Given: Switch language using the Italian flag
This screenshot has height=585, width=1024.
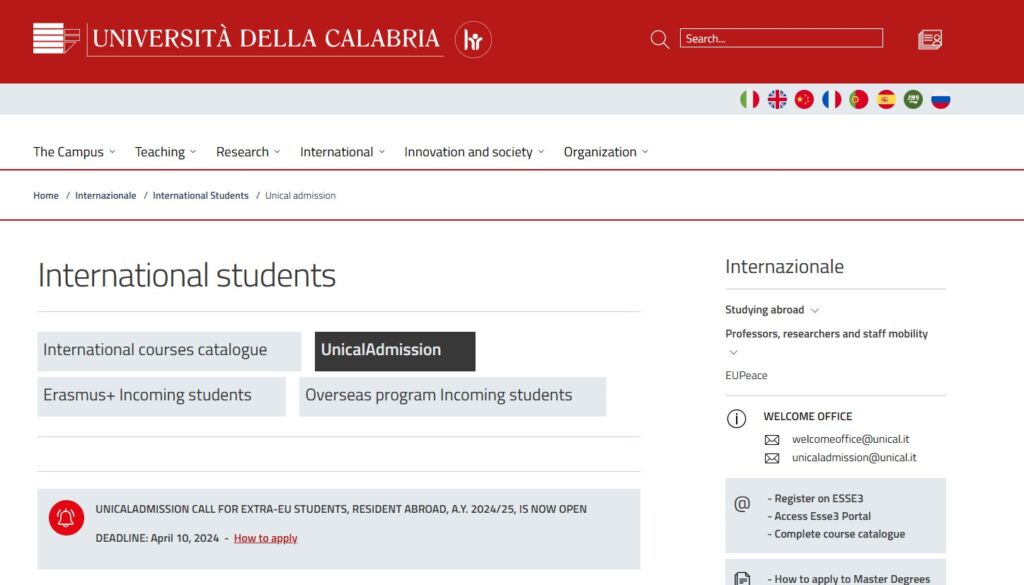Looking at the screenshot, I should point(749,99).
